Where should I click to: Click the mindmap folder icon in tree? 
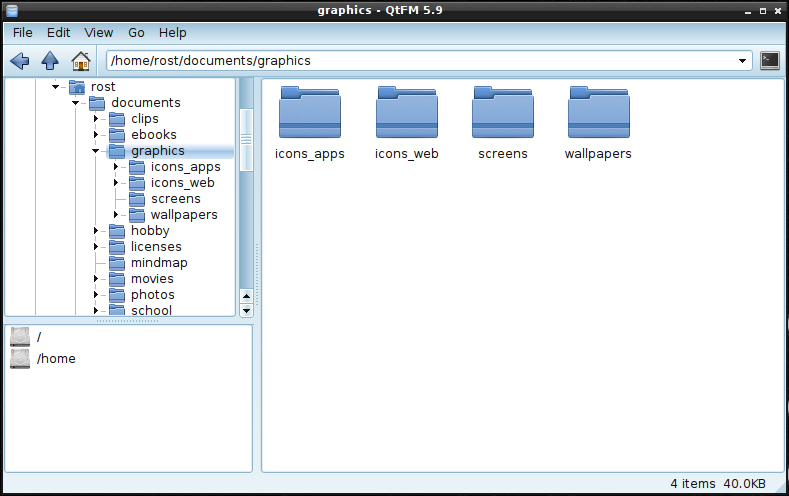coord(117,263)
